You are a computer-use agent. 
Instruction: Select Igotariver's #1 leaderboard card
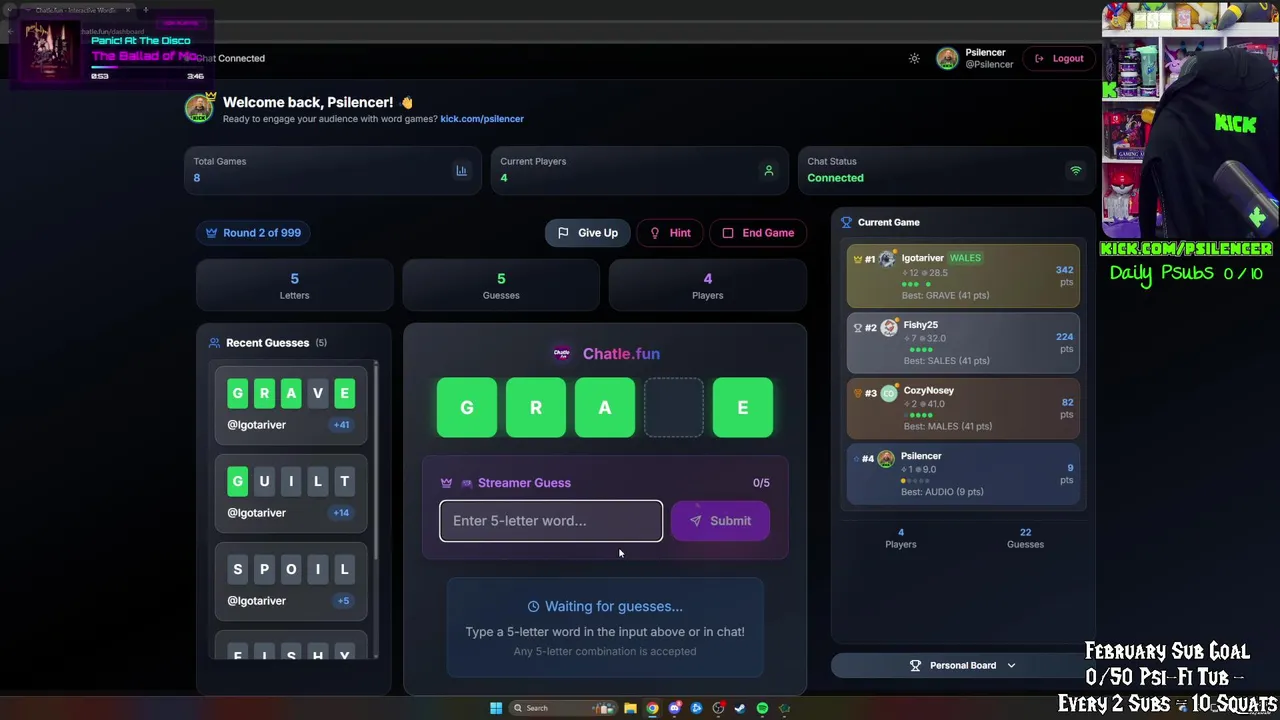pos(963,276)
